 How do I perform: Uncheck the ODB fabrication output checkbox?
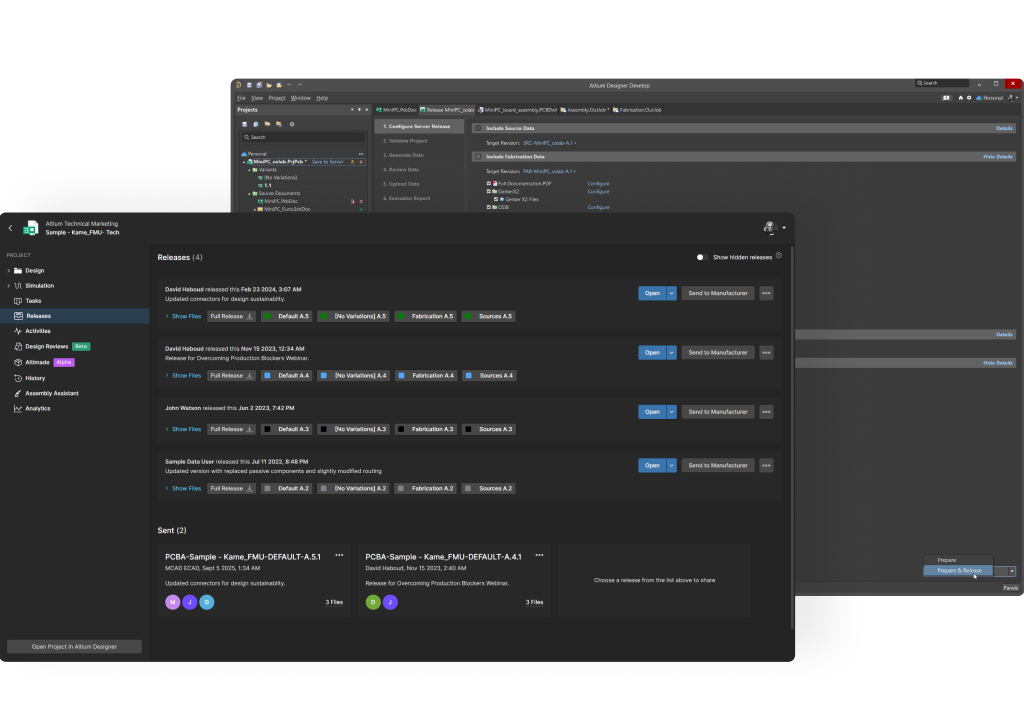[x=489, y=207]
